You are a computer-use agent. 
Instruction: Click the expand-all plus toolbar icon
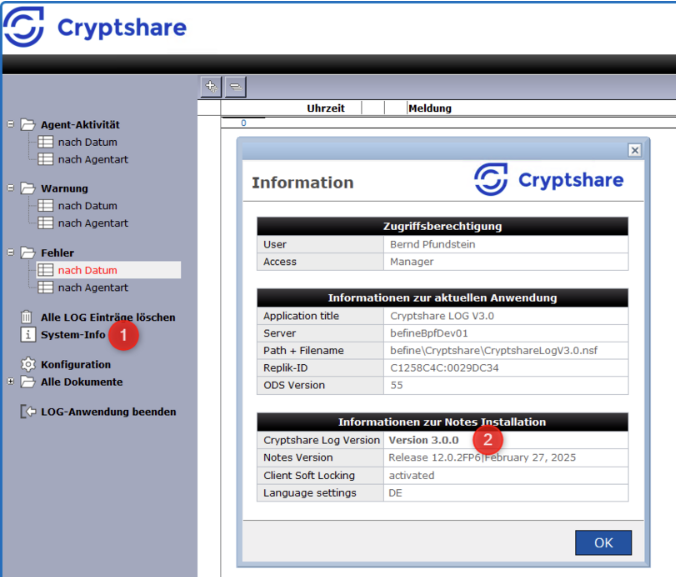(x=211, y=87)
